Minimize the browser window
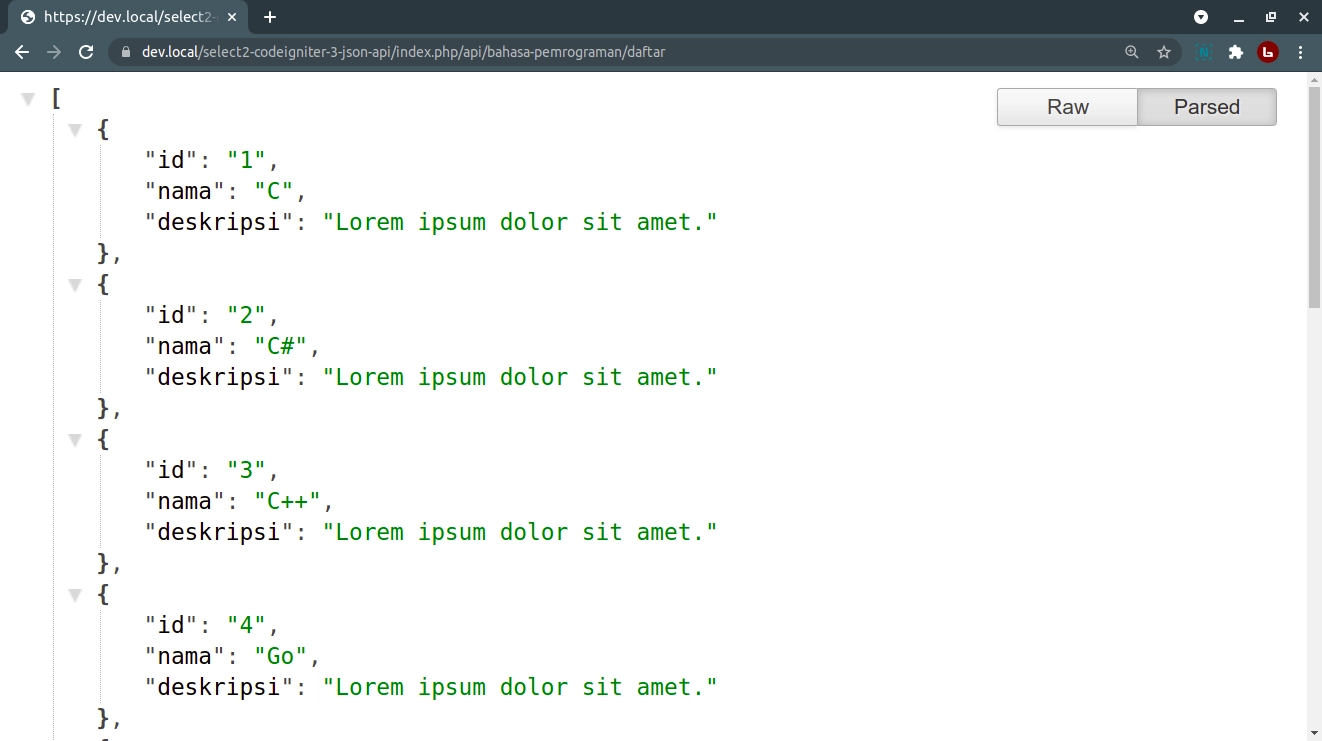1322x741 pixels. click(1239, 17)
